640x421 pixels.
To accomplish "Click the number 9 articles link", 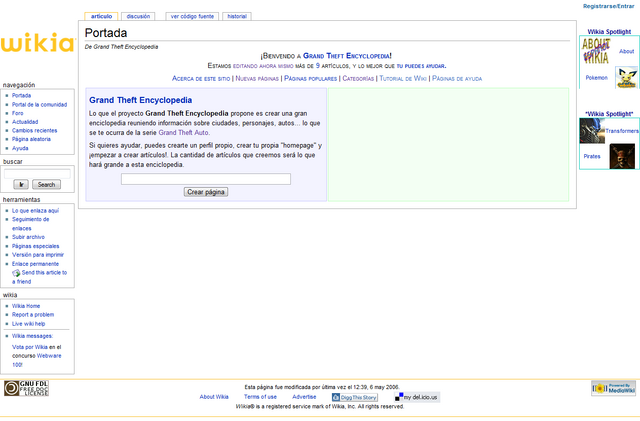I will [318, 66].
